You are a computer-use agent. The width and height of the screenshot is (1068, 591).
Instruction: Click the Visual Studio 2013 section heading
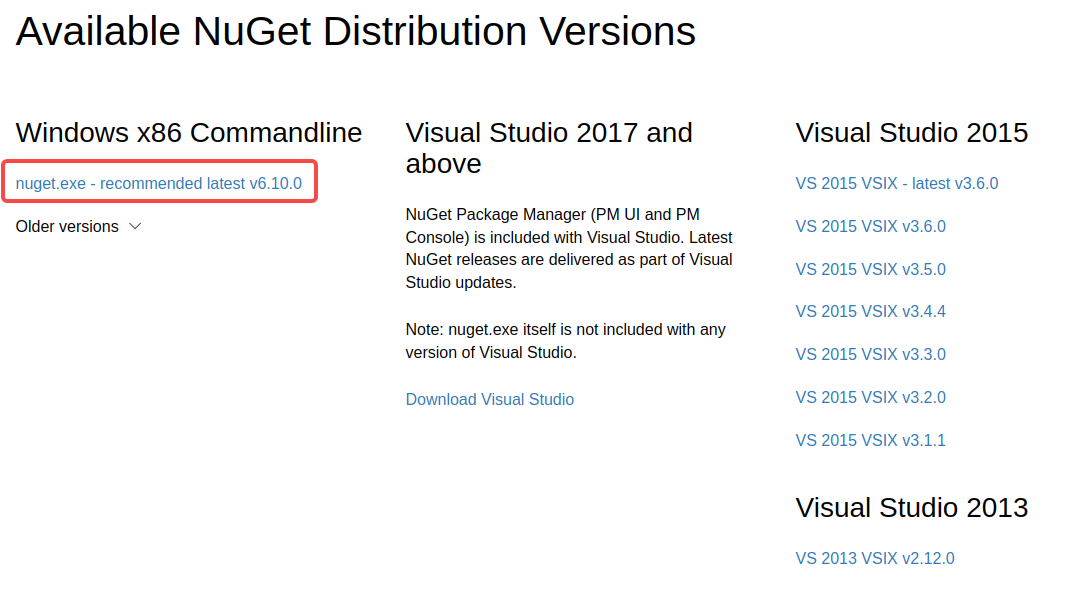911,508
